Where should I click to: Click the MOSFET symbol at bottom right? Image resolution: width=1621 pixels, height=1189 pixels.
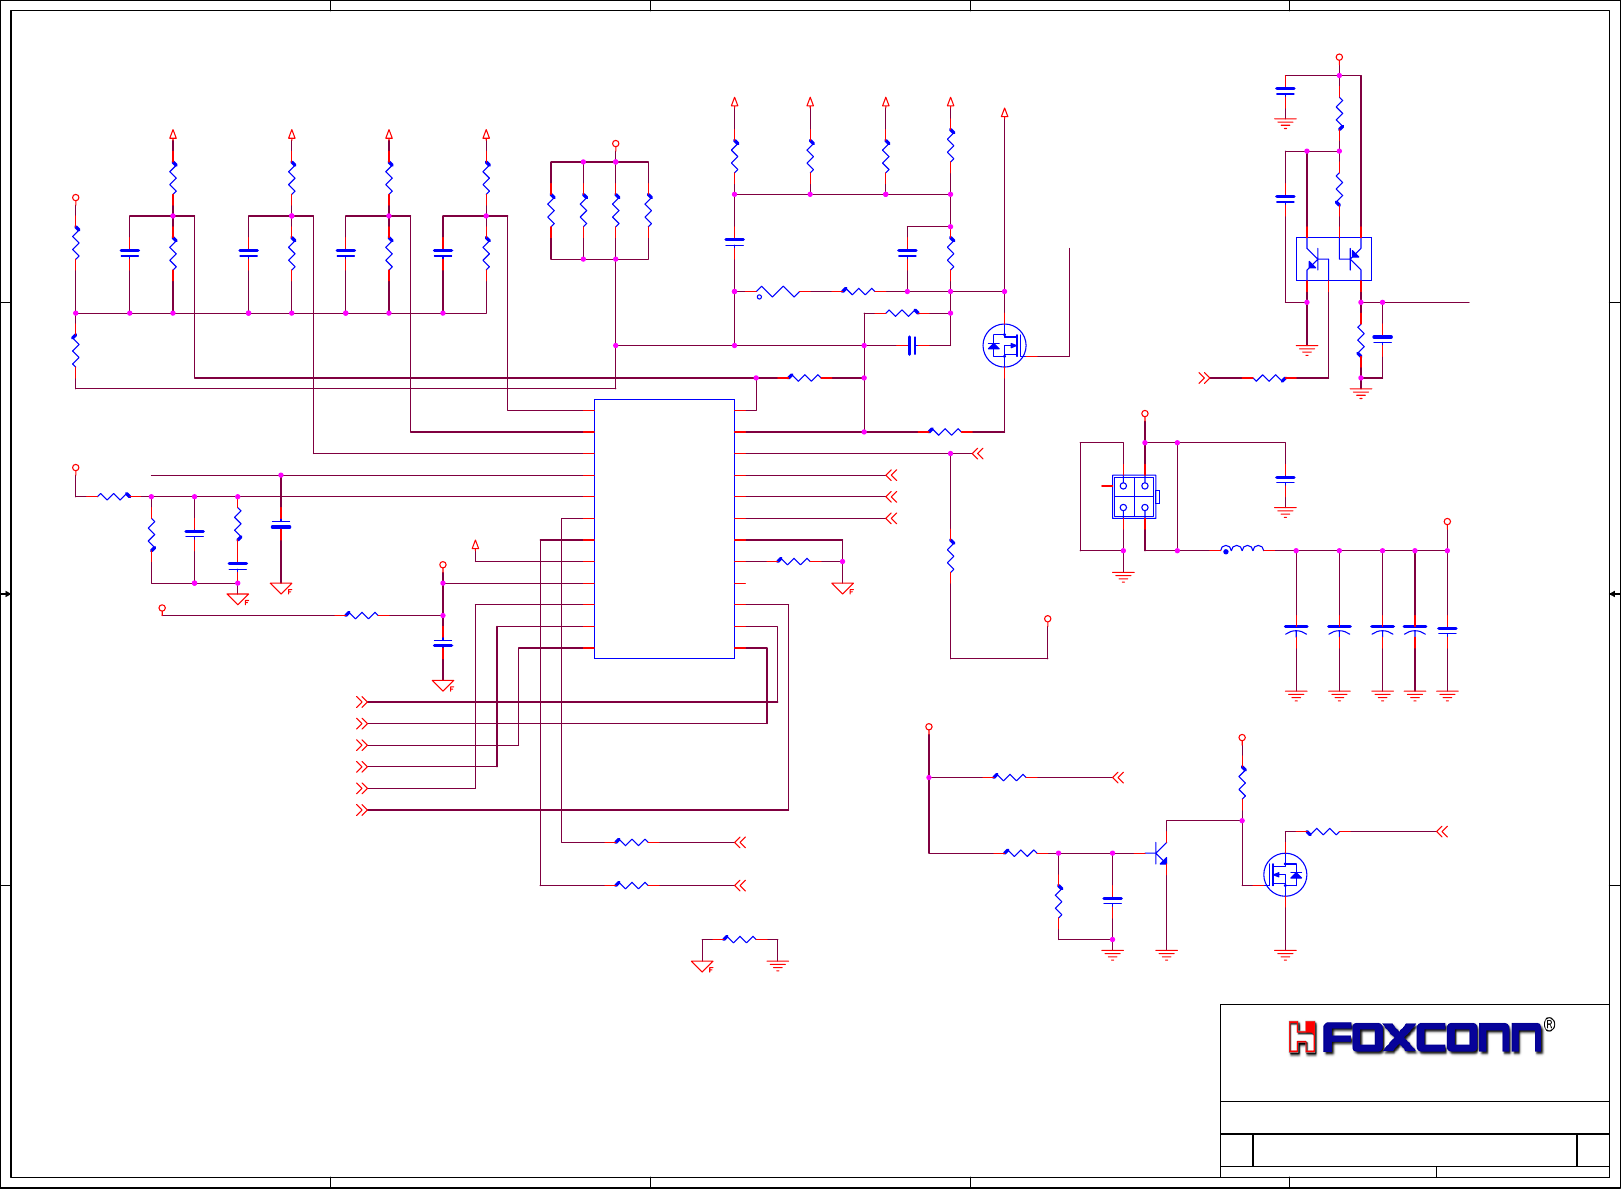[1285, 875]
